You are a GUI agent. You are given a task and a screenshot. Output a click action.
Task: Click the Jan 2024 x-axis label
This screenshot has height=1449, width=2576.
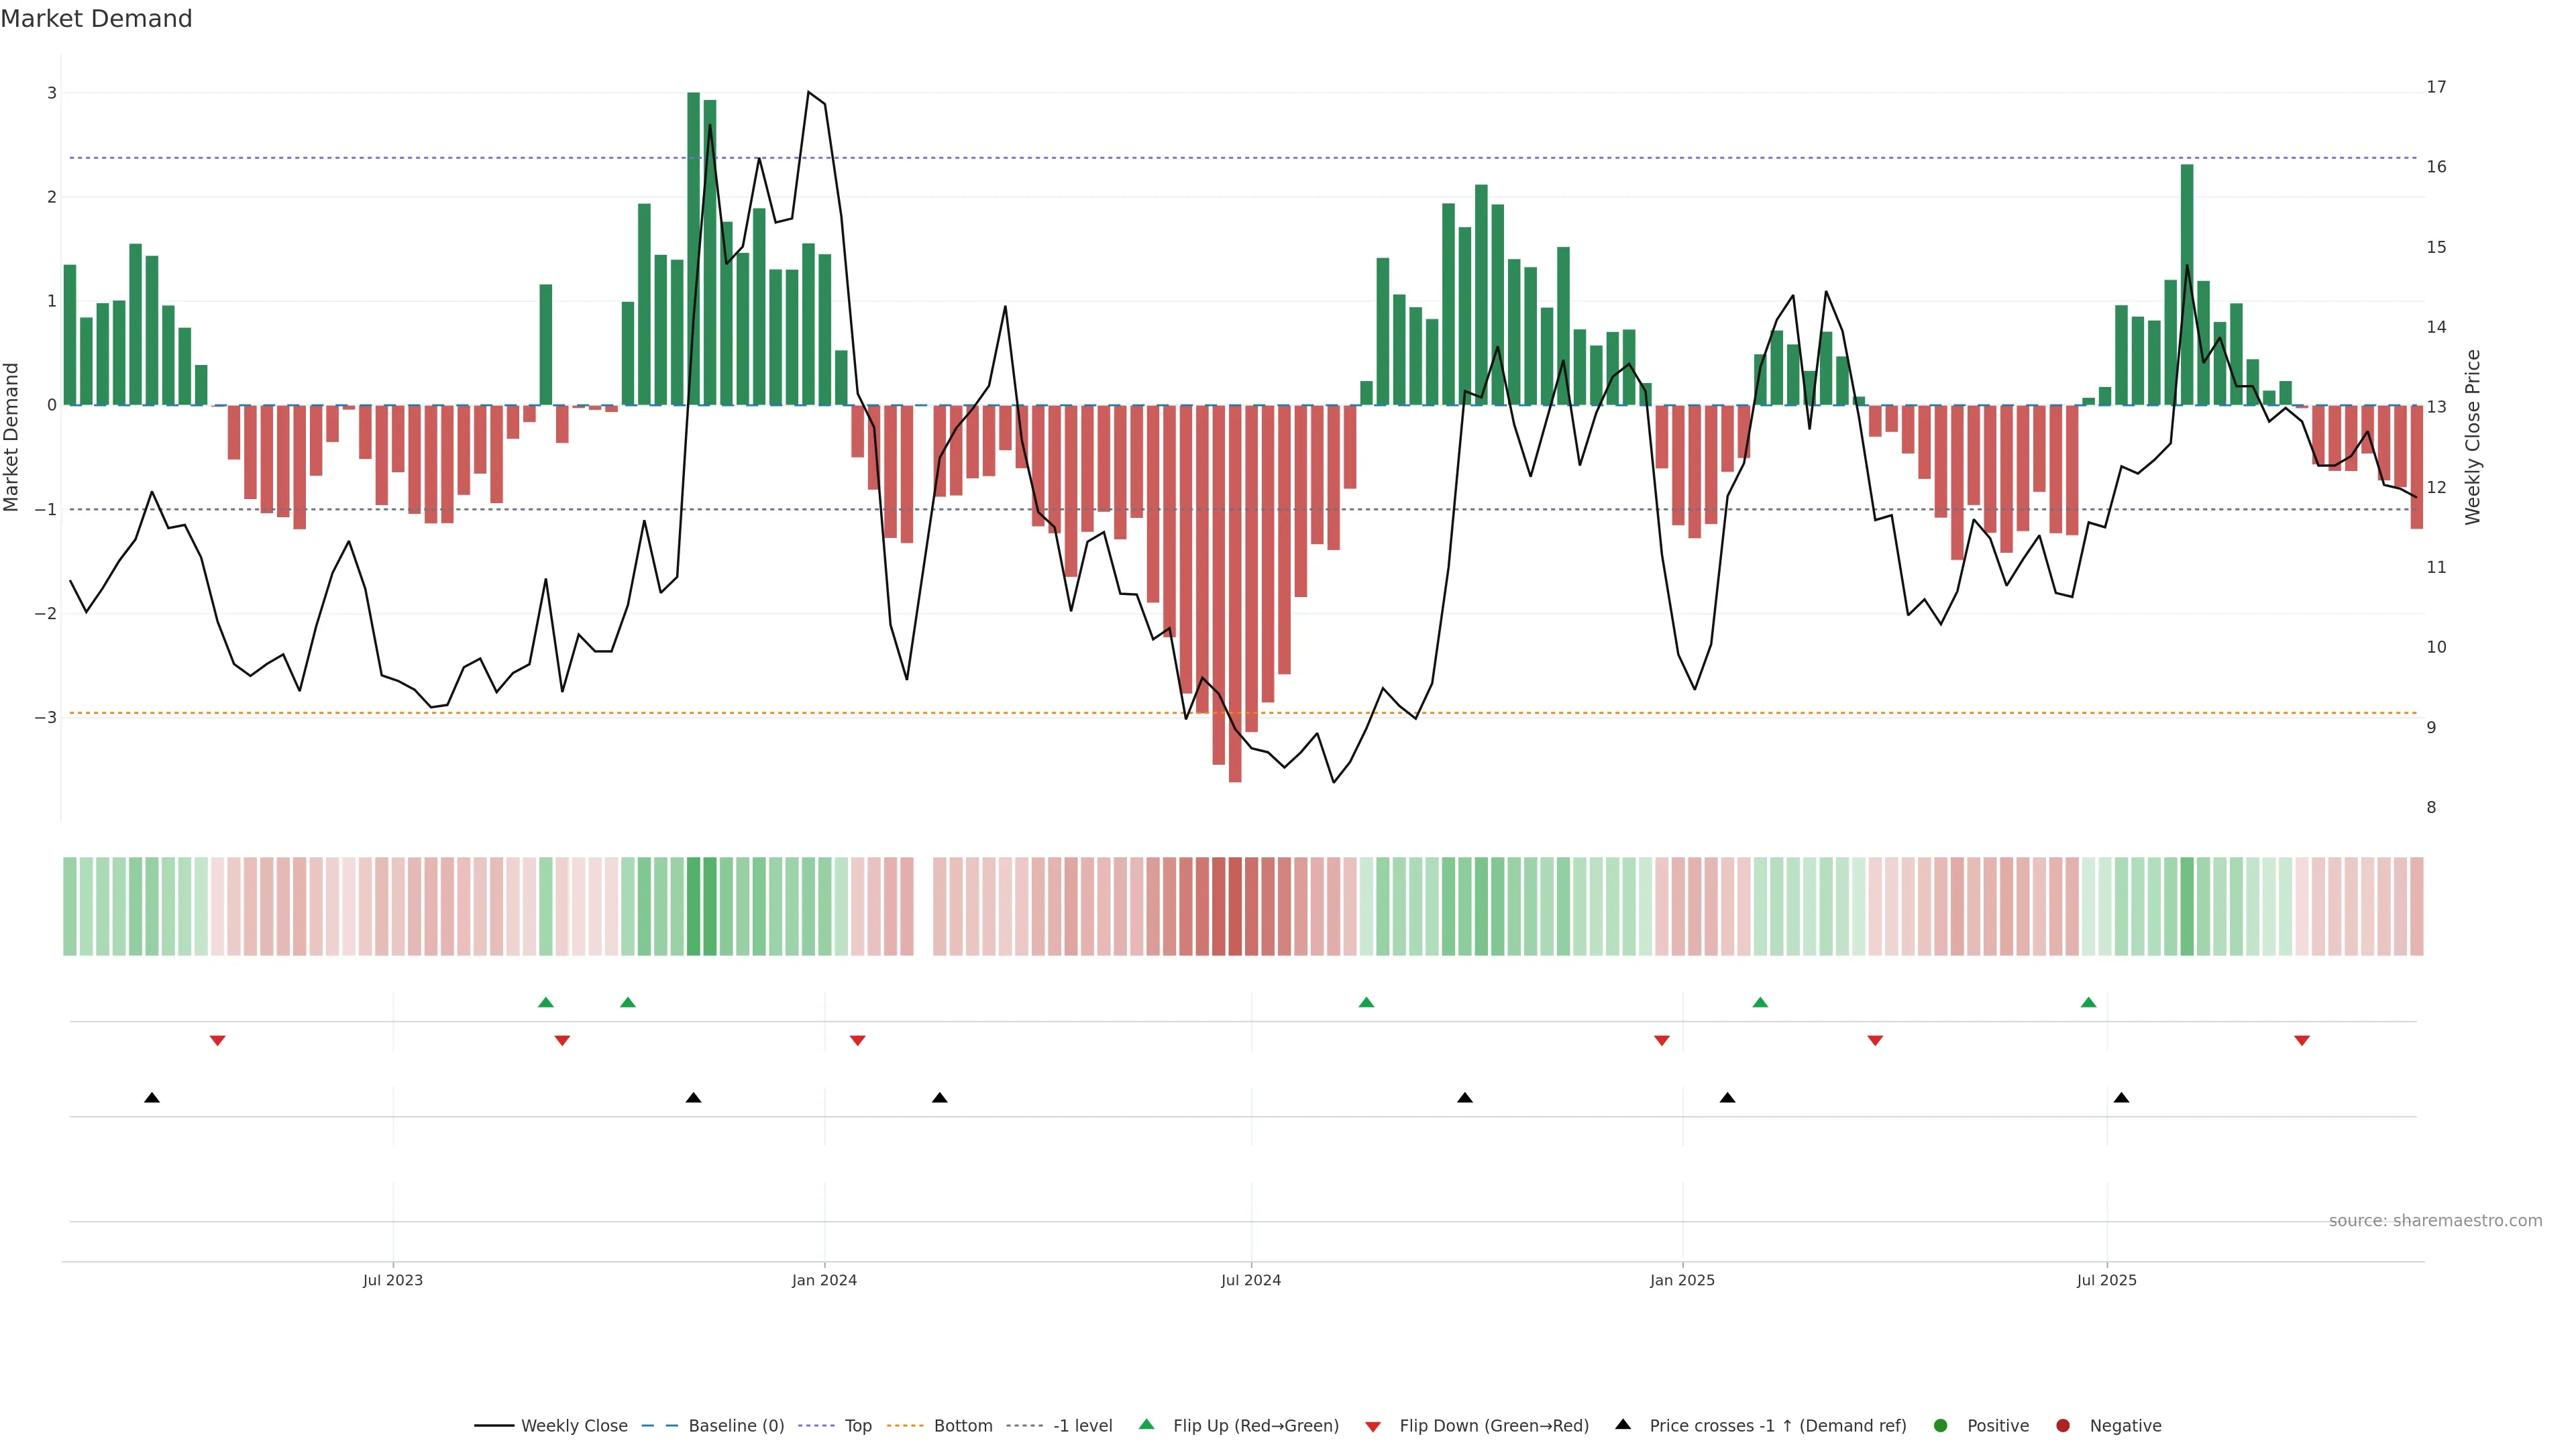pyautogui.click(x=824, y=1280)
